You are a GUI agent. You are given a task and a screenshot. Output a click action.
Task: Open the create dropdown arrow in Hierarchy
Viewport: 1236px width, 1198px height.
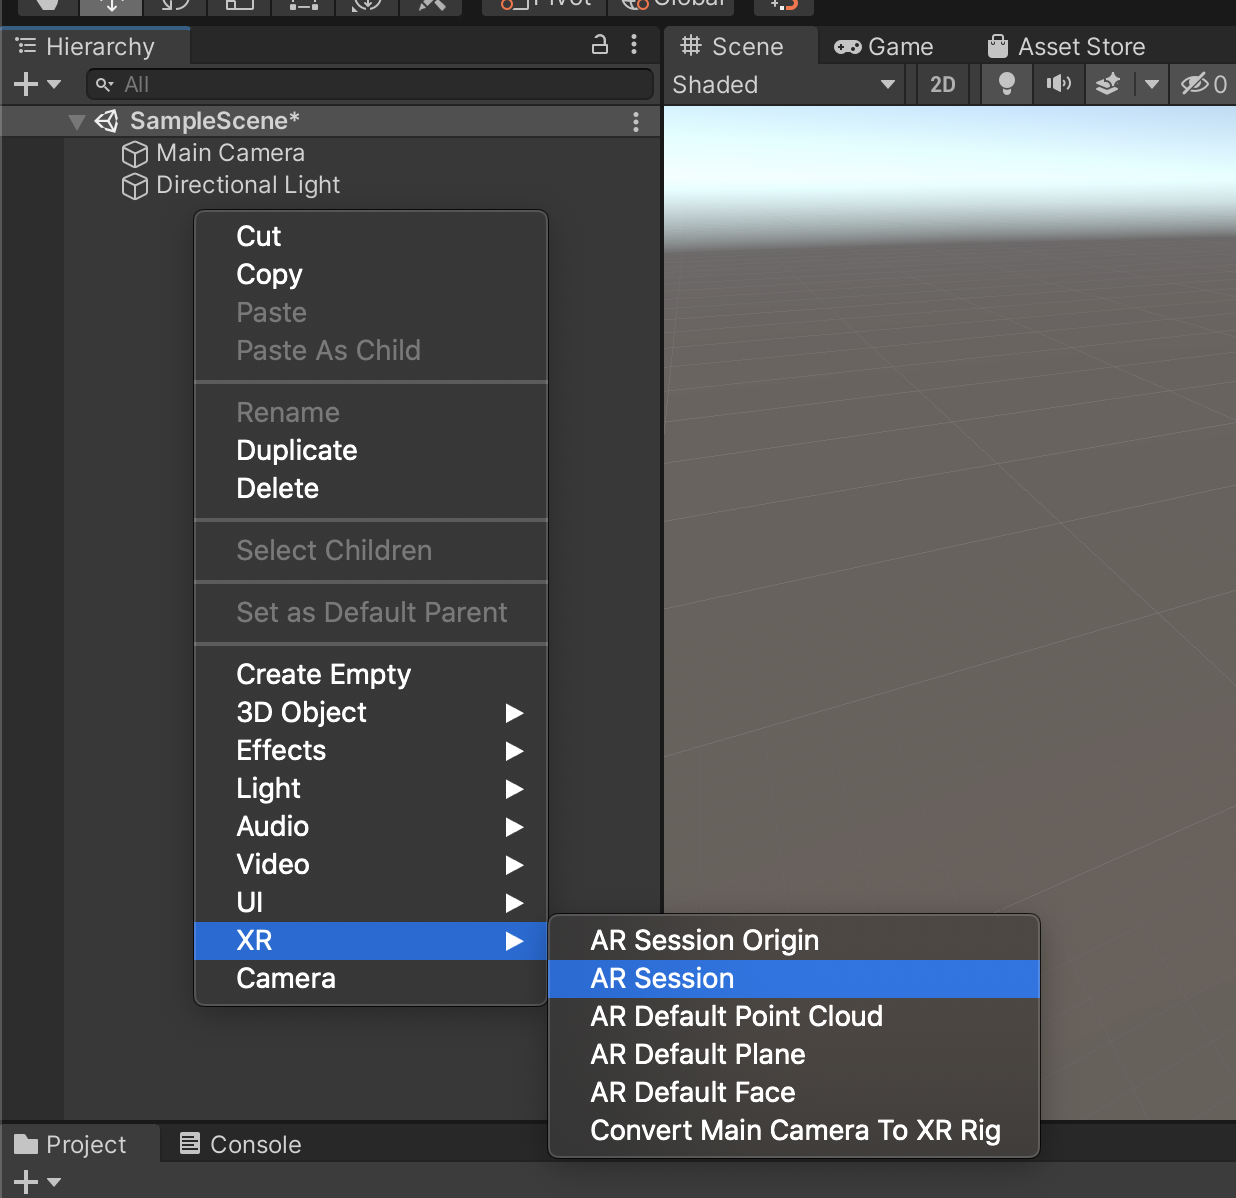pyautogui.click(x=54, y=85)
